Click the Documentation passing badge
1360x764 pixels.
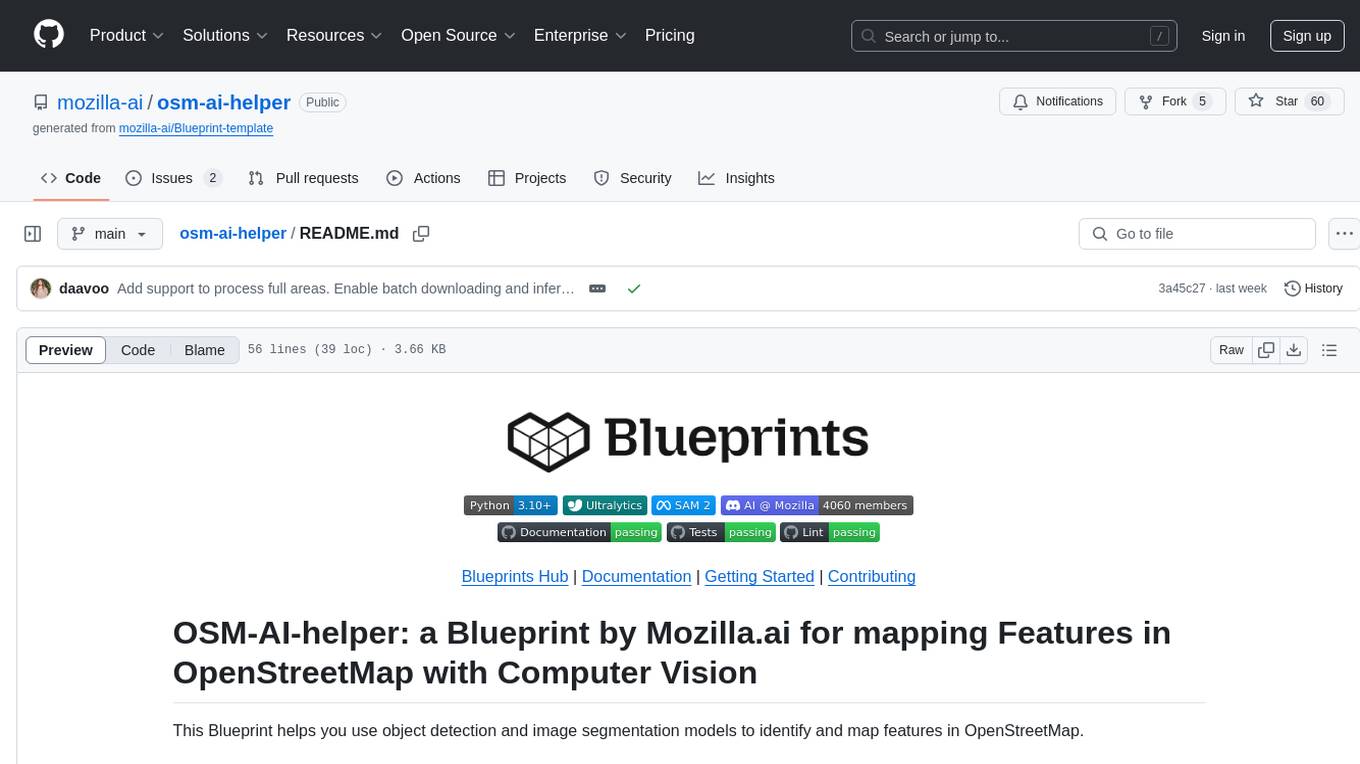coord(580,533)
